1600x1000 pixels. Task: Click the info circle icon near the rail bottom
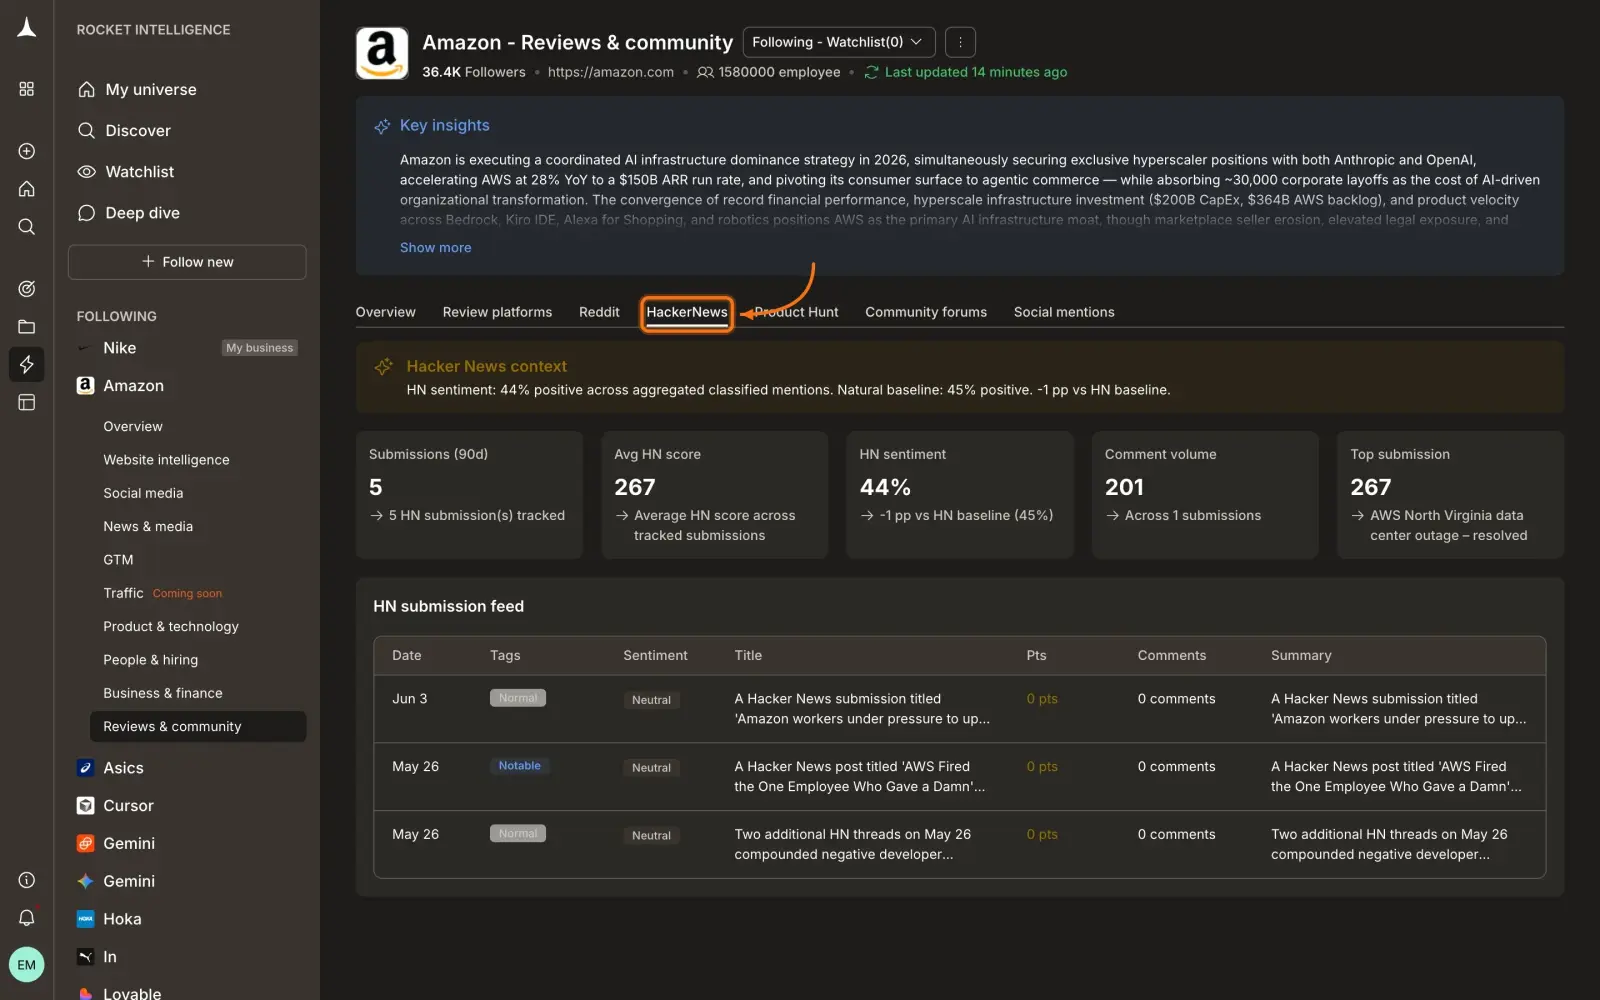(x=27, y=880)
